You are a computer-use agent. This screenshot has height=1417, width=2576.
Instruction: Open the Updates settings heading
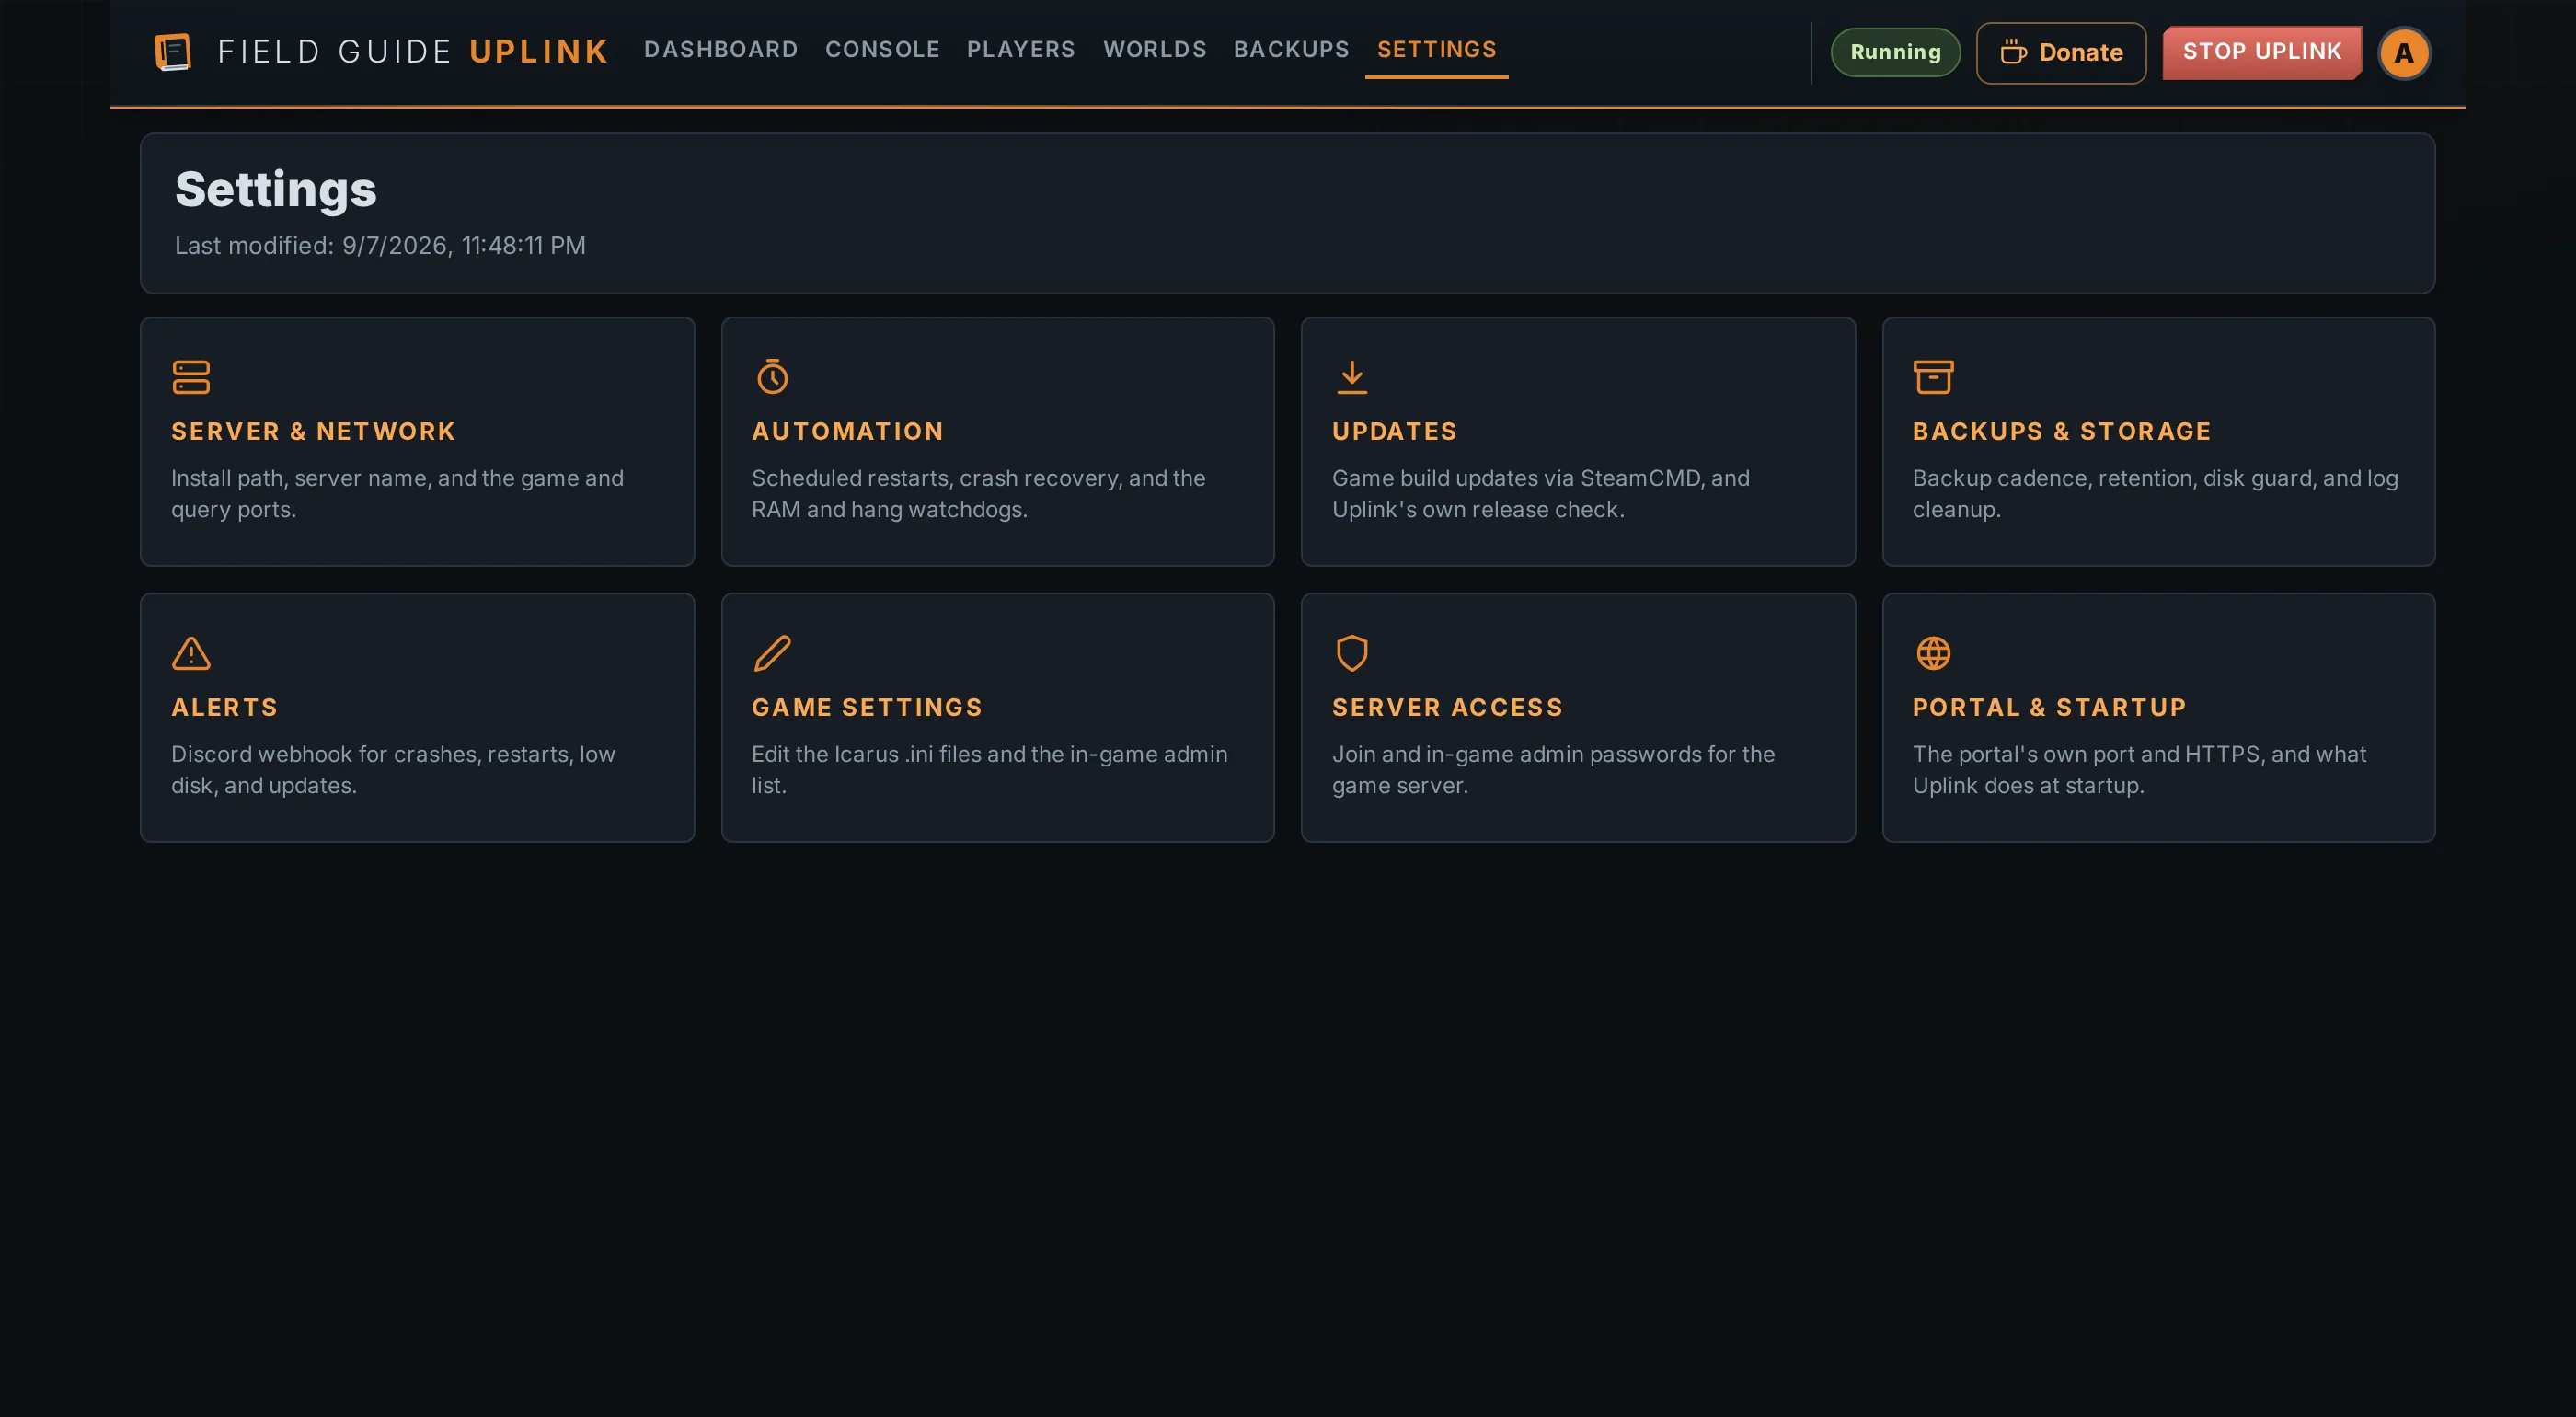(x=1394, y=431)
